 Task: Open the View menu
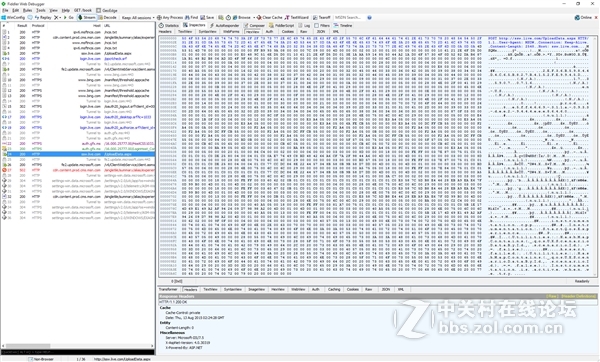click(x=54, y=10)
